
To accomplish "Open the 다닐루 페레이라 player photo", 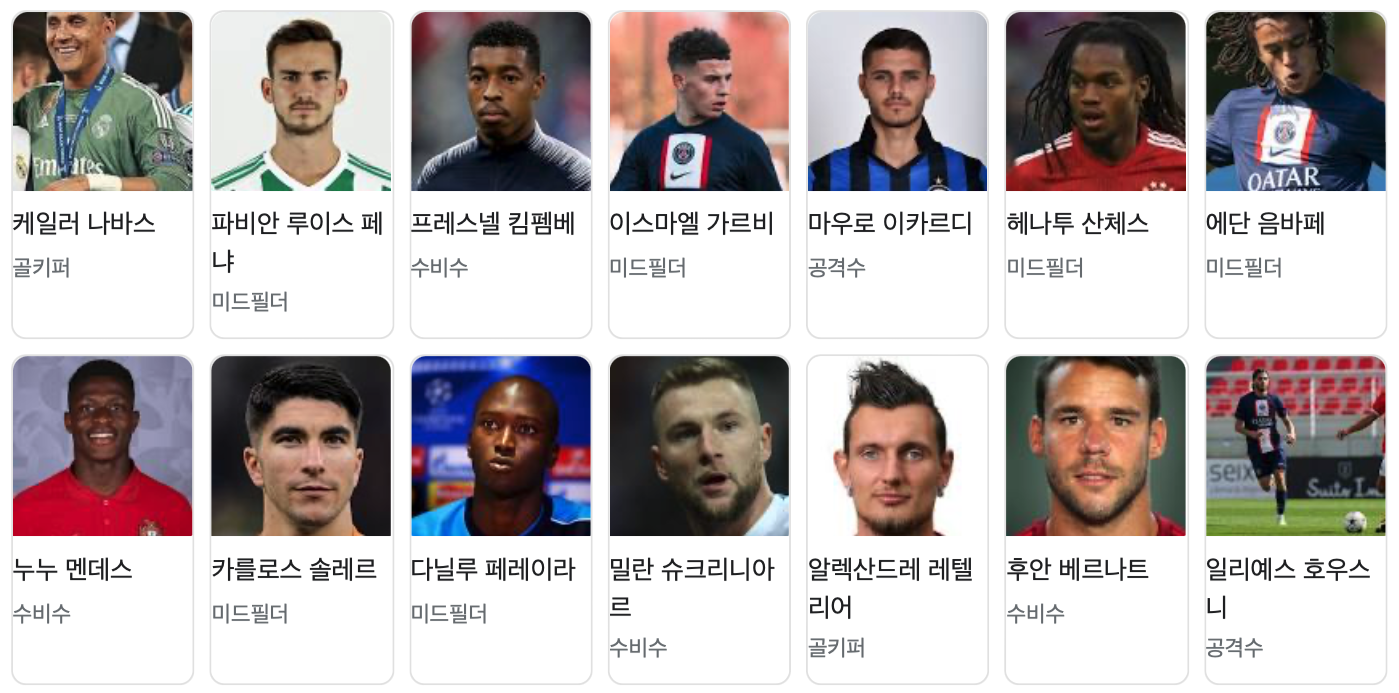I will [x=501, y=446].
